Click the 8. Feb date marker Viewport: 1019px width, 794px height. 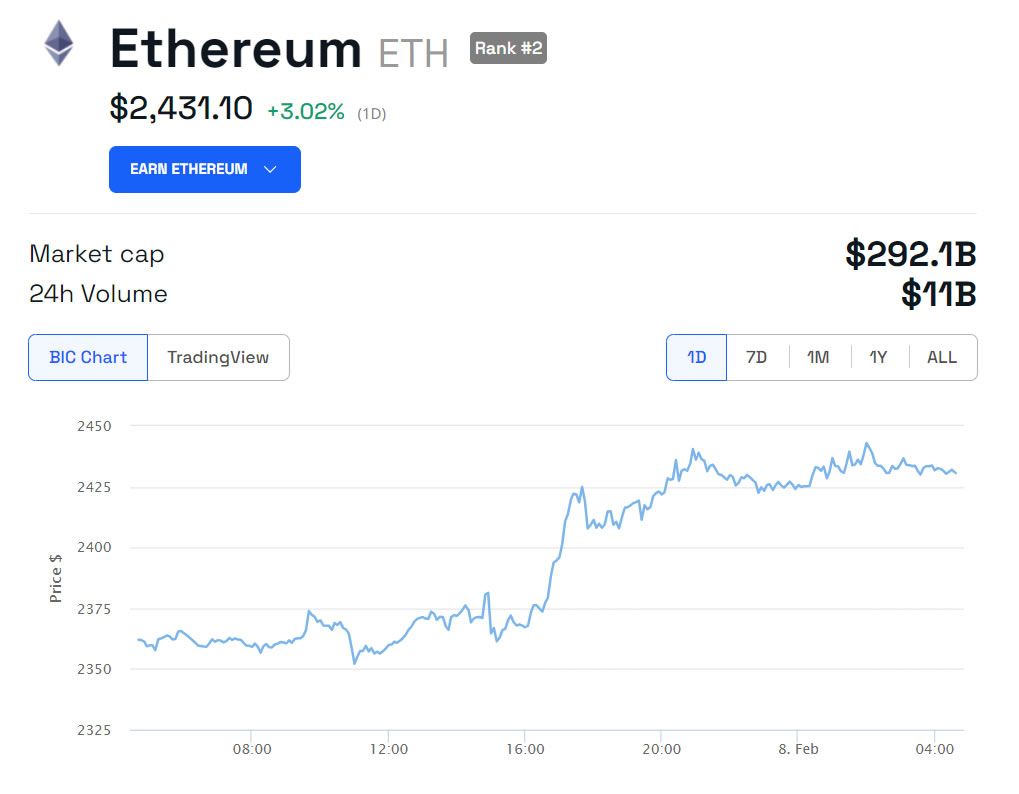pos(798,749)
